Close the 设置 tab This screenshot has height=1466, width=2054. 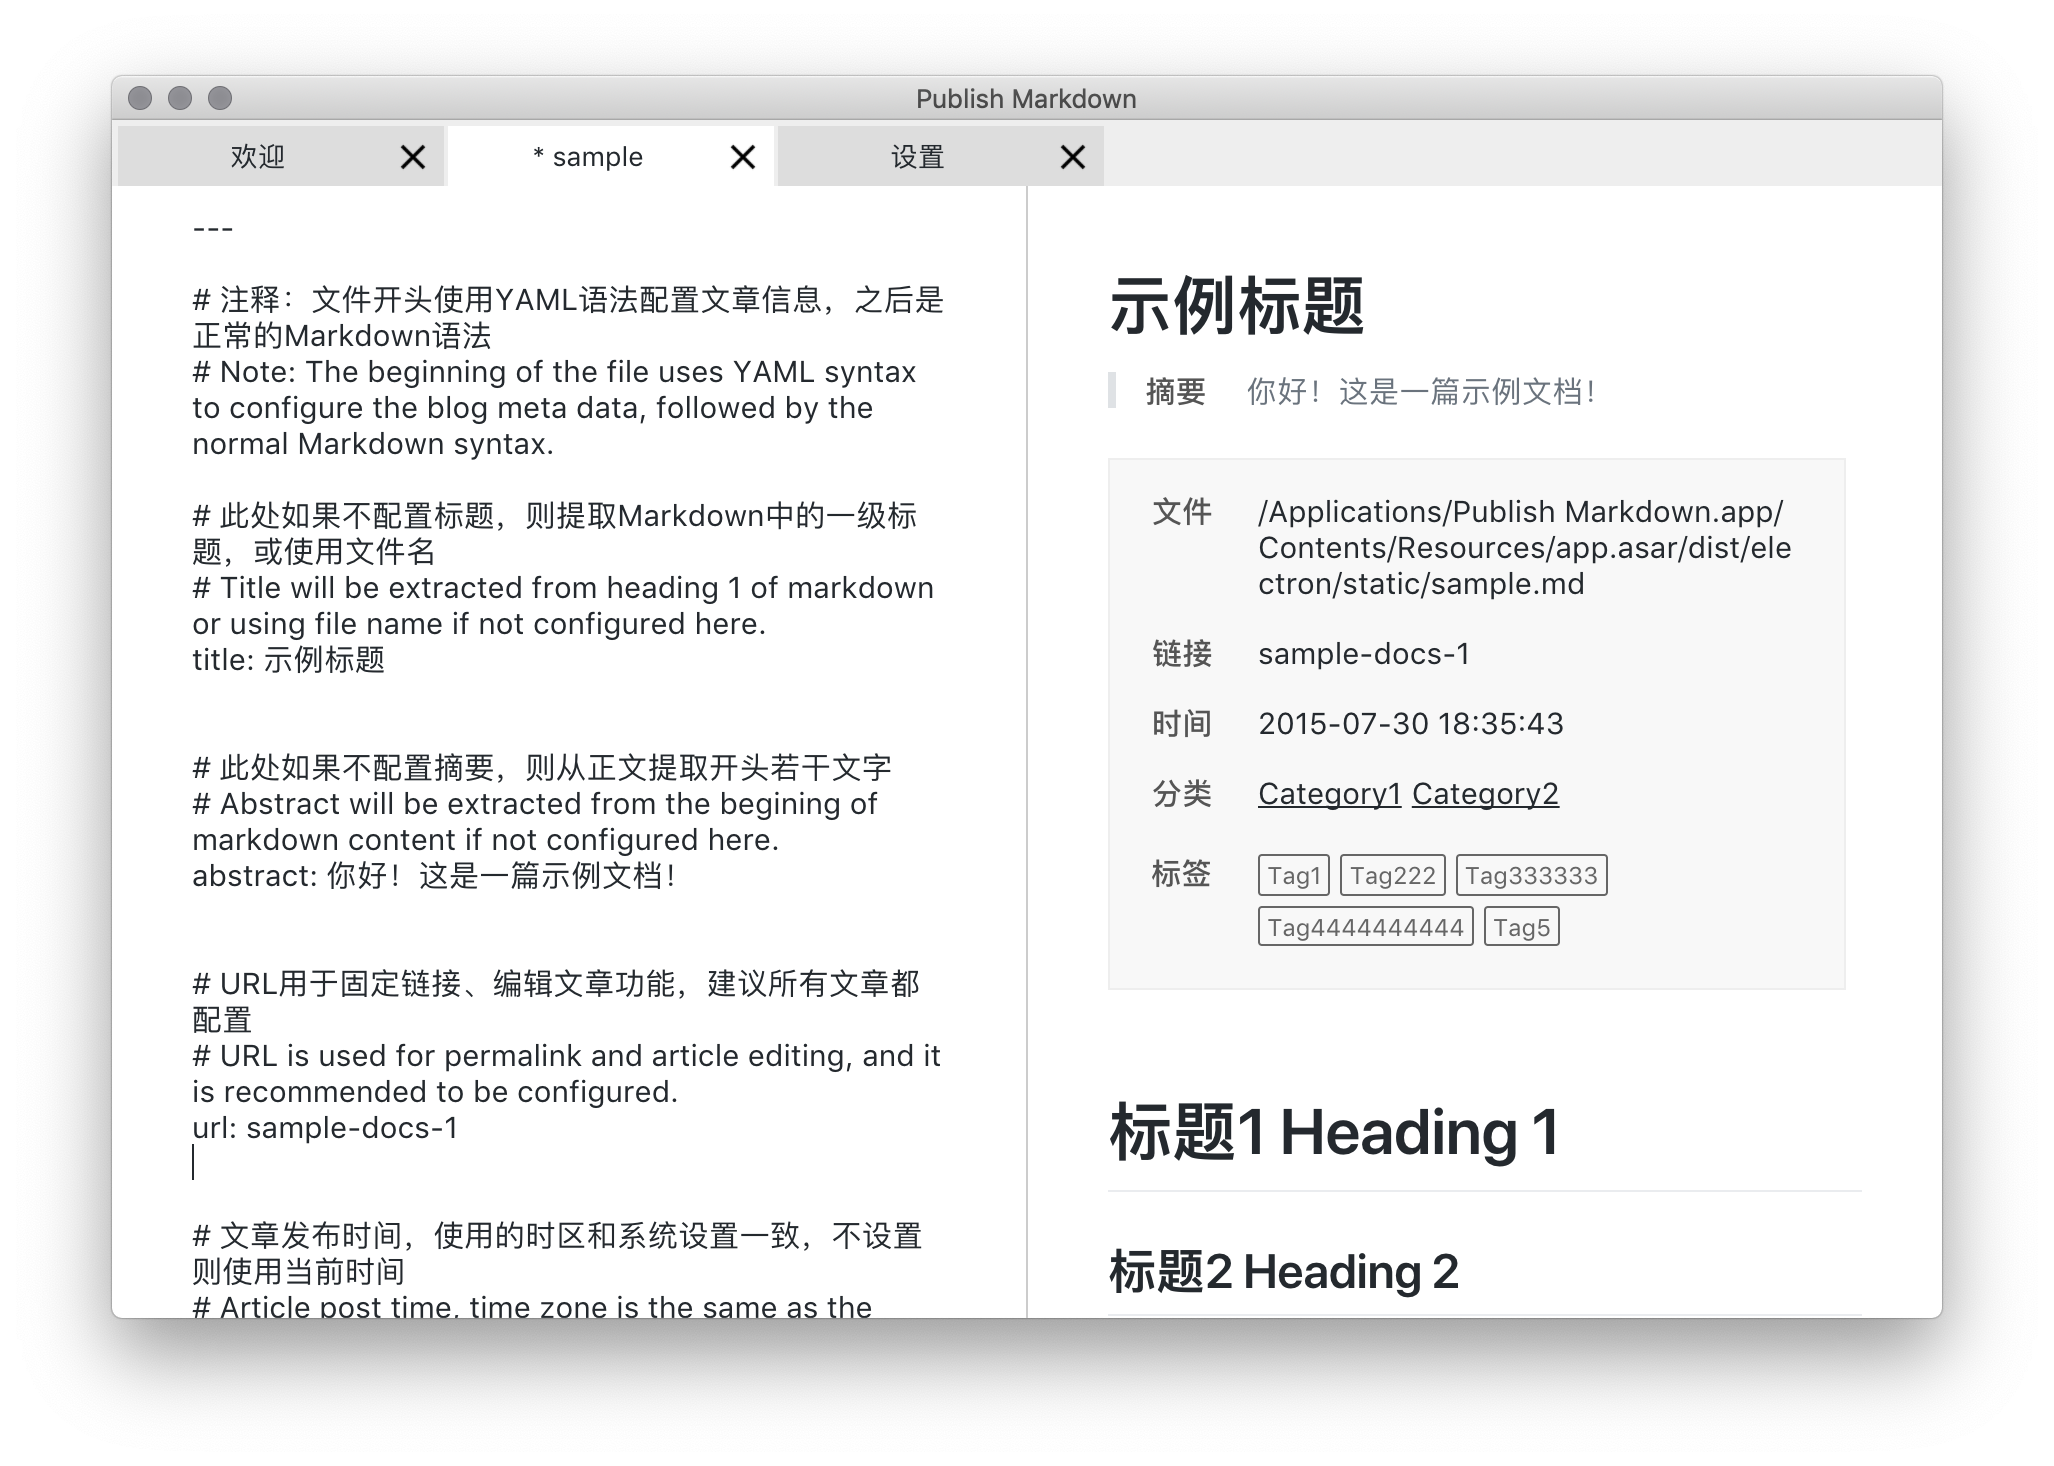point(1072,157)
